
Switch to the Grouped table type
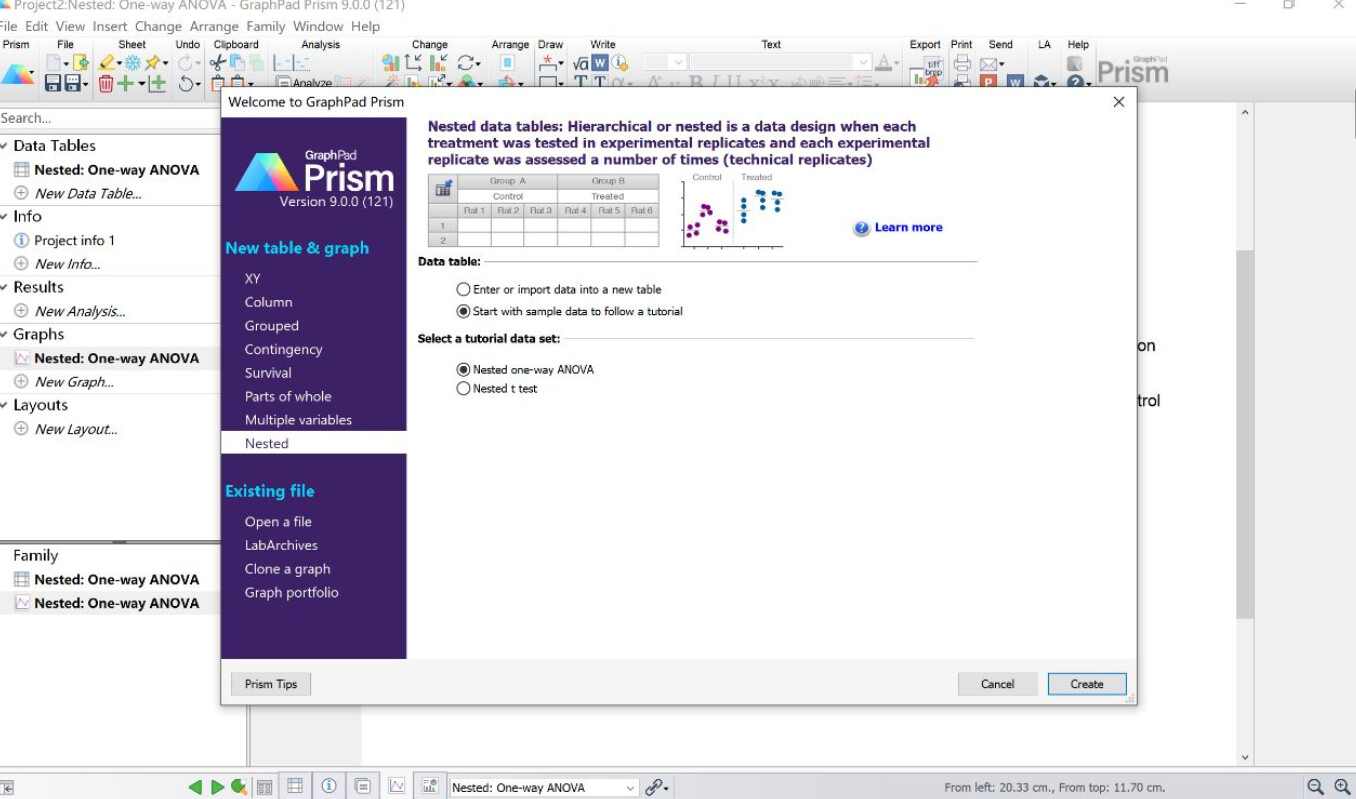(271, 325)
